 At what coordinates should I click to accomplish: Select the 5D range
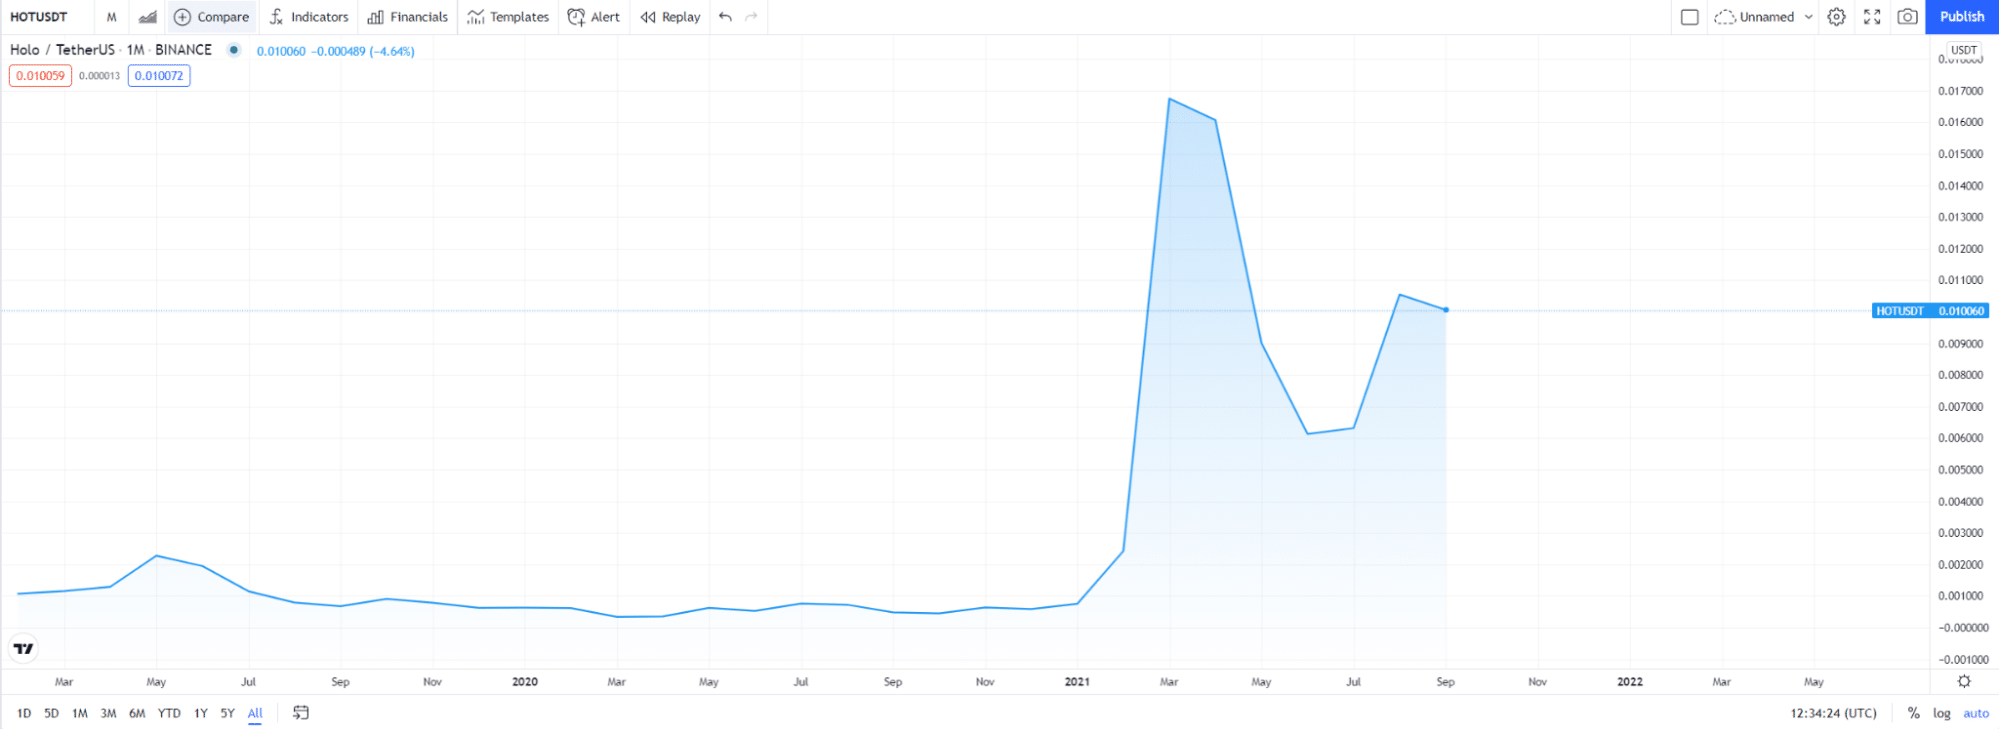click(51, 713)
